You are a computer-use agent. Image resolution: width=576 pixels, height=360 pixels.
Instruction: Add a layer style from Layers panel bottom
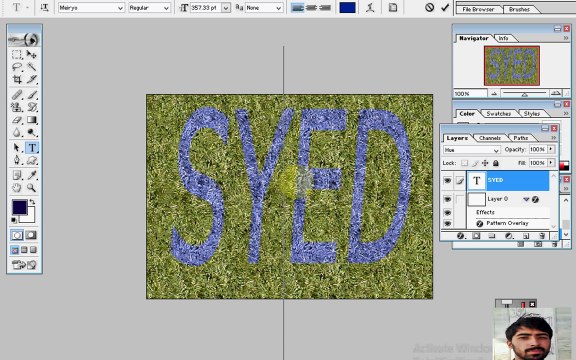pyautogui.click(x=461, y=236)
